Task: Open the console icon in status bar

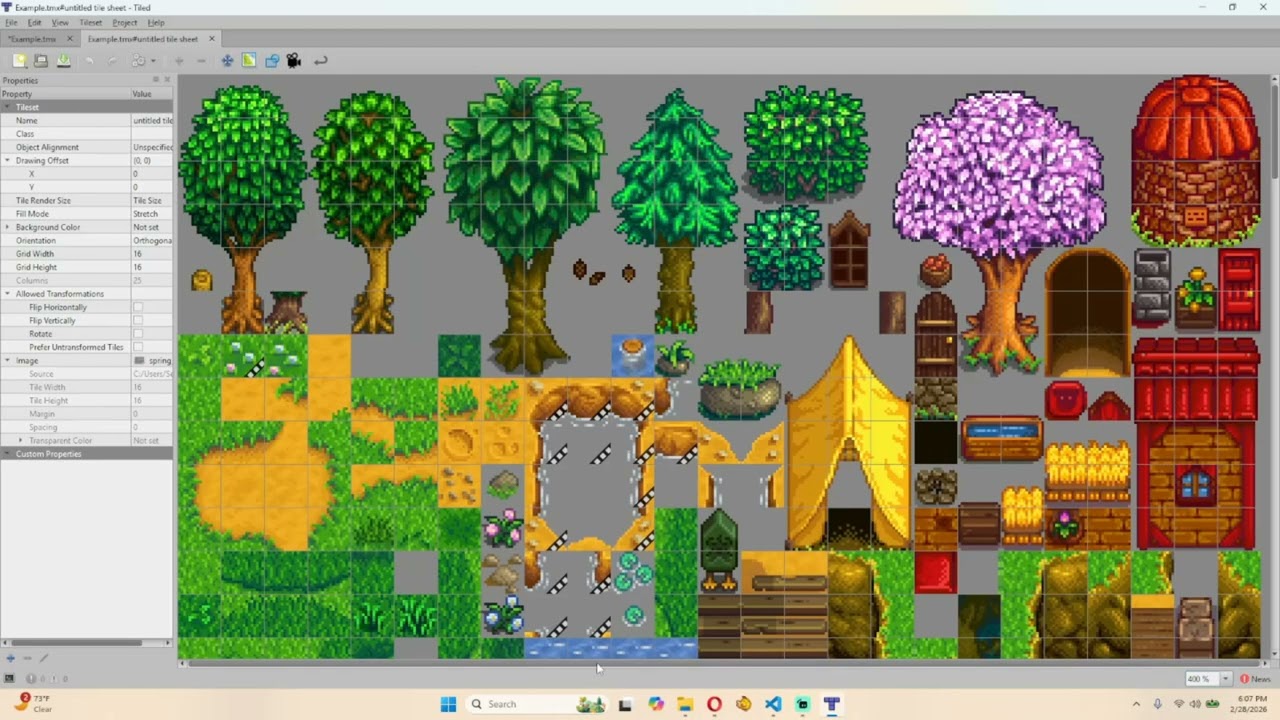Action: coord(9,678)
